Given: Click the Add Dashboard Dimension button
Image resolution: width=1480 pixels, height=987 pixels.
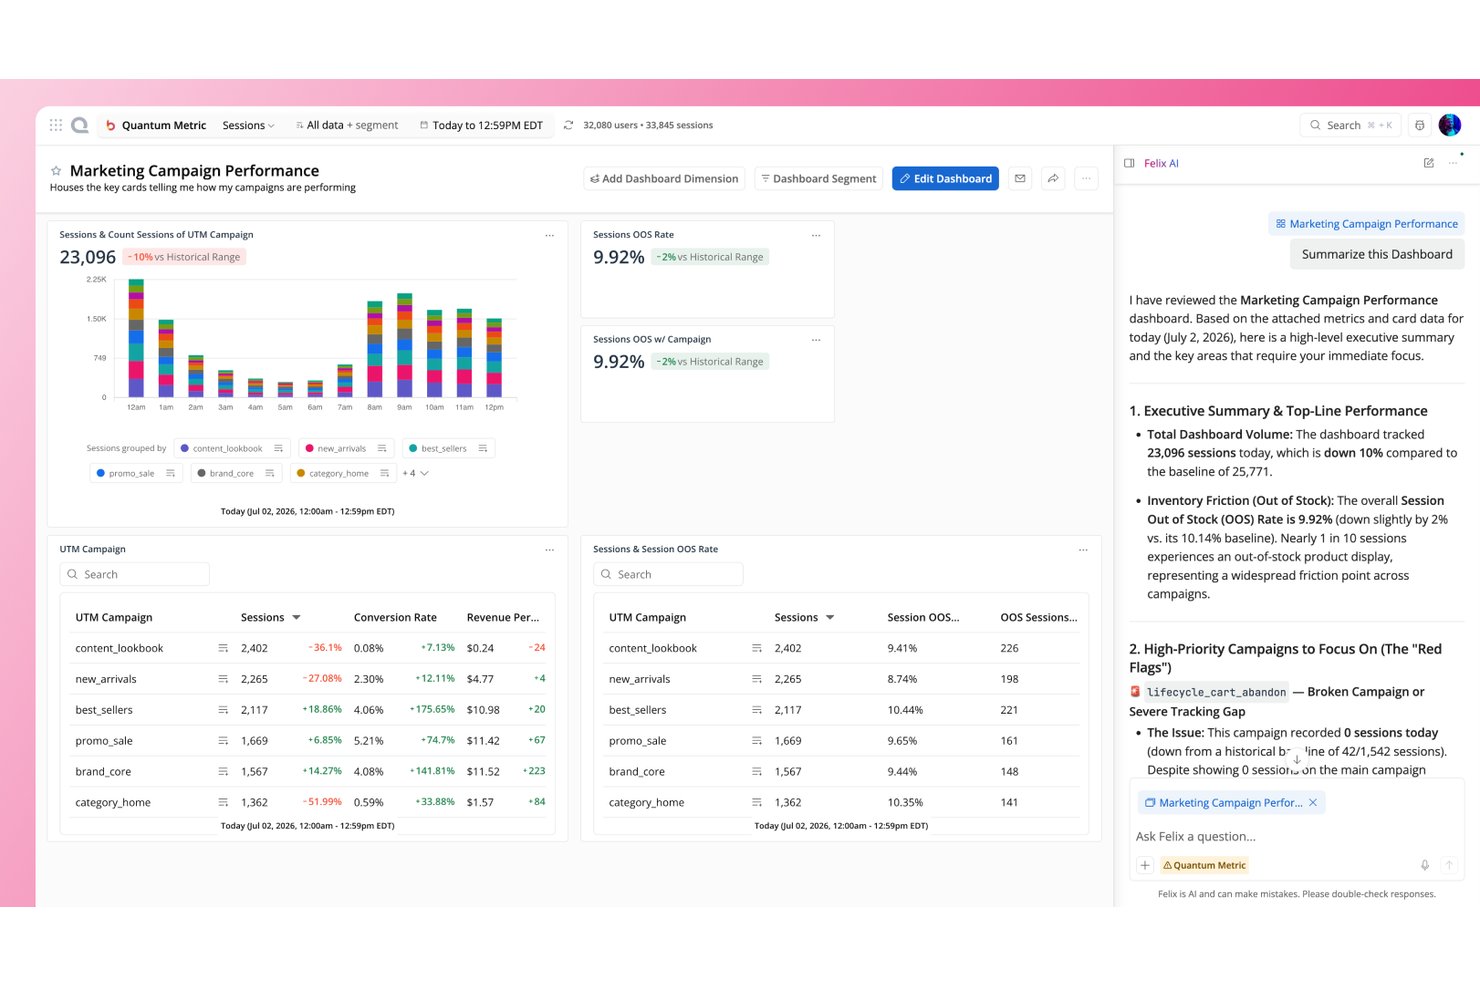Looking at the screenshot, I should click(x=664, y=179).
